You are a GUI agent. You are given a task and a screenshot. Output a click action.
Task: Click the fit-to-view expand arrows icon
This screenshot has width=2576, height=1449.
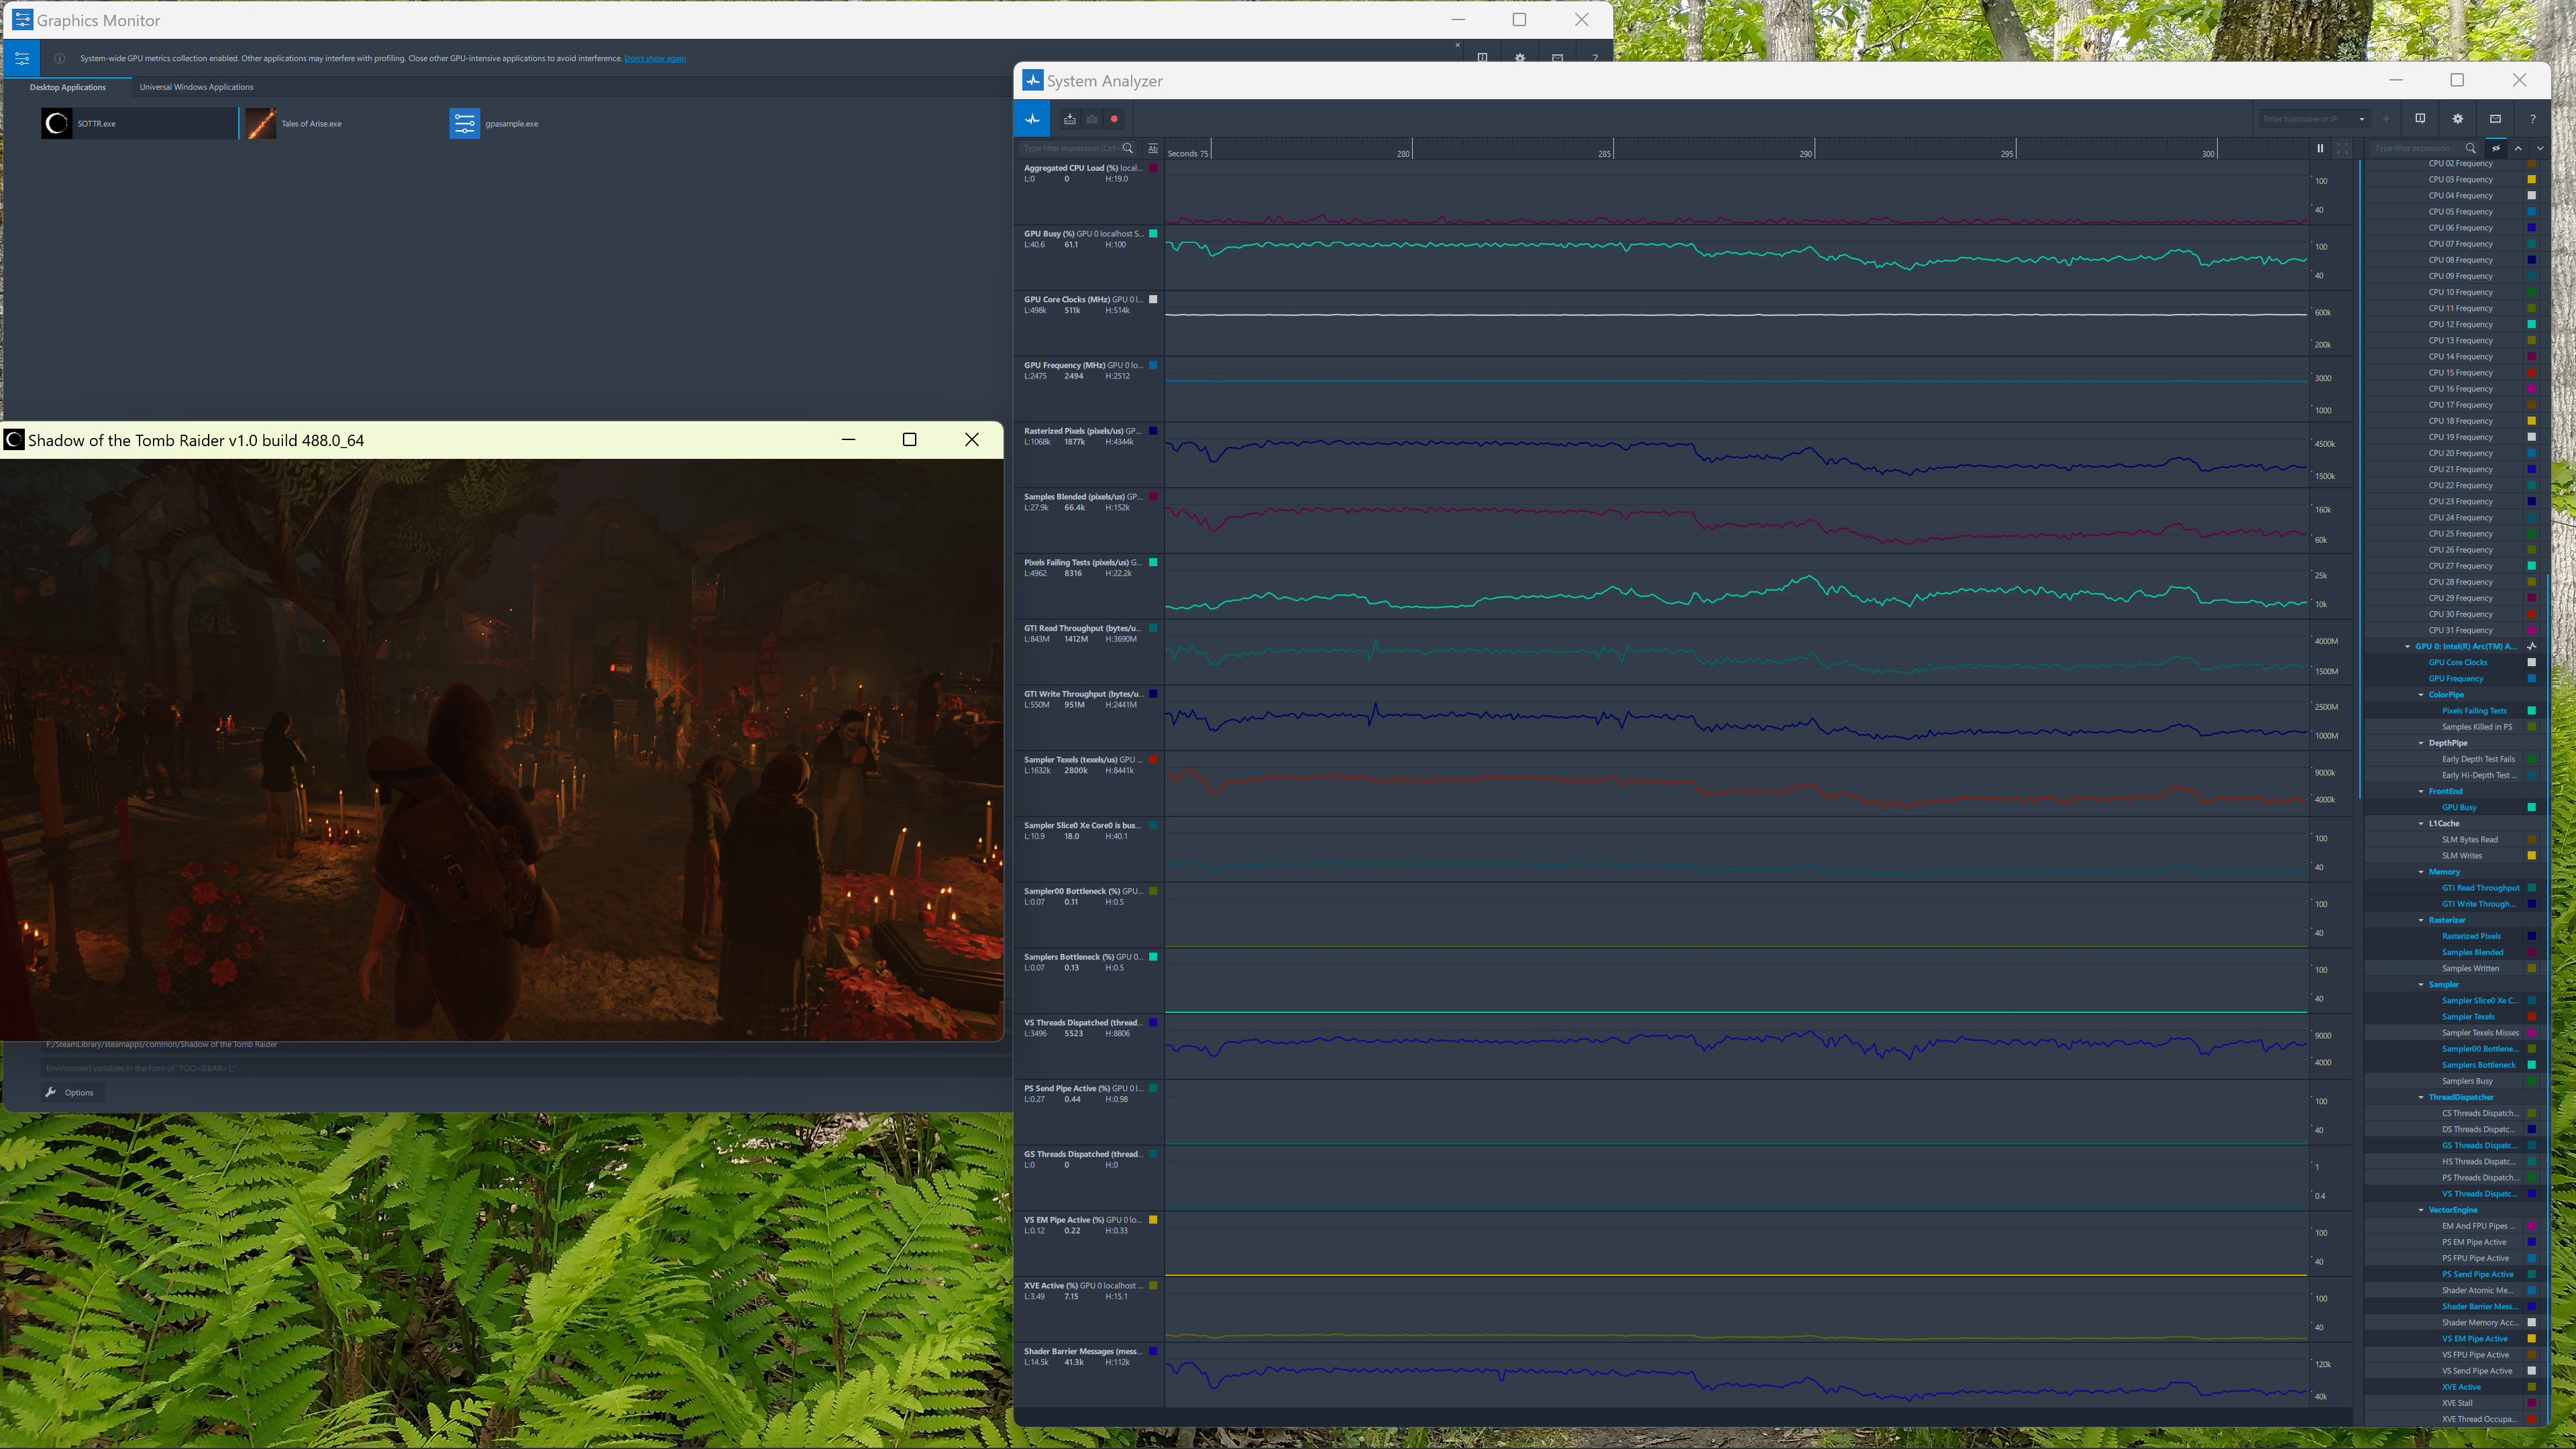[2342, 148]
